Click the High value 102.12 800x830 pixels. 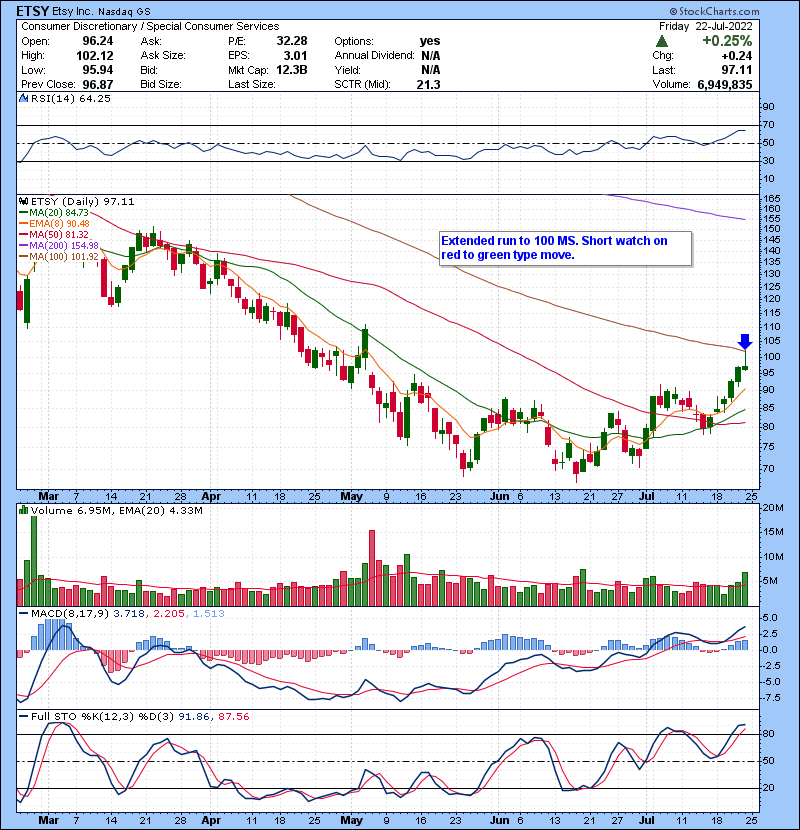coord(95,56)
